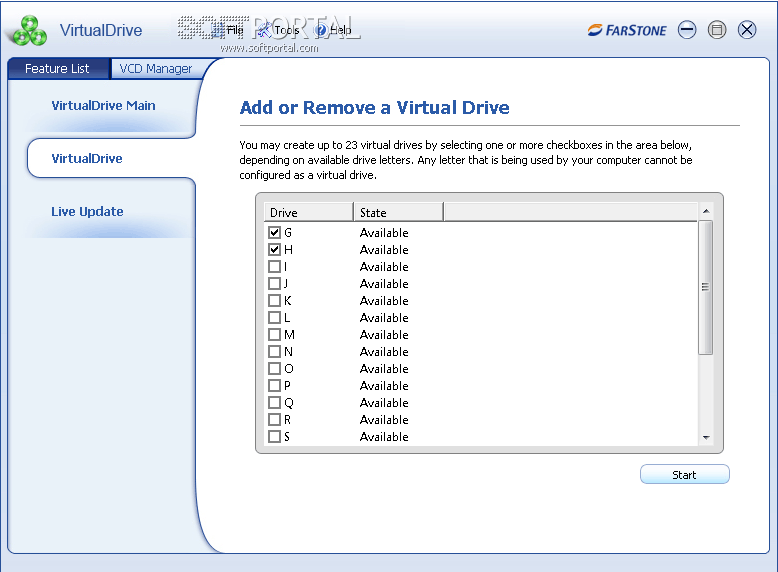Image resolution: width=778 pixels, height=572 pixels.
Task: Select the Feature List tab
Action: click(x=57, y=69)
